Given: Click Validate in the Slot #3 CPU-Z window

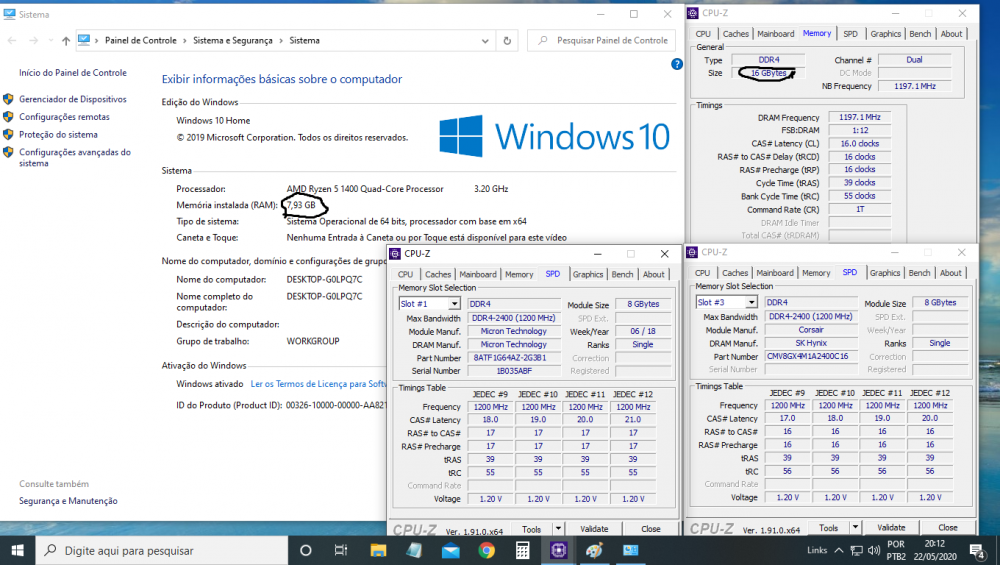Looking at the screenshot, I should point(891,528).
